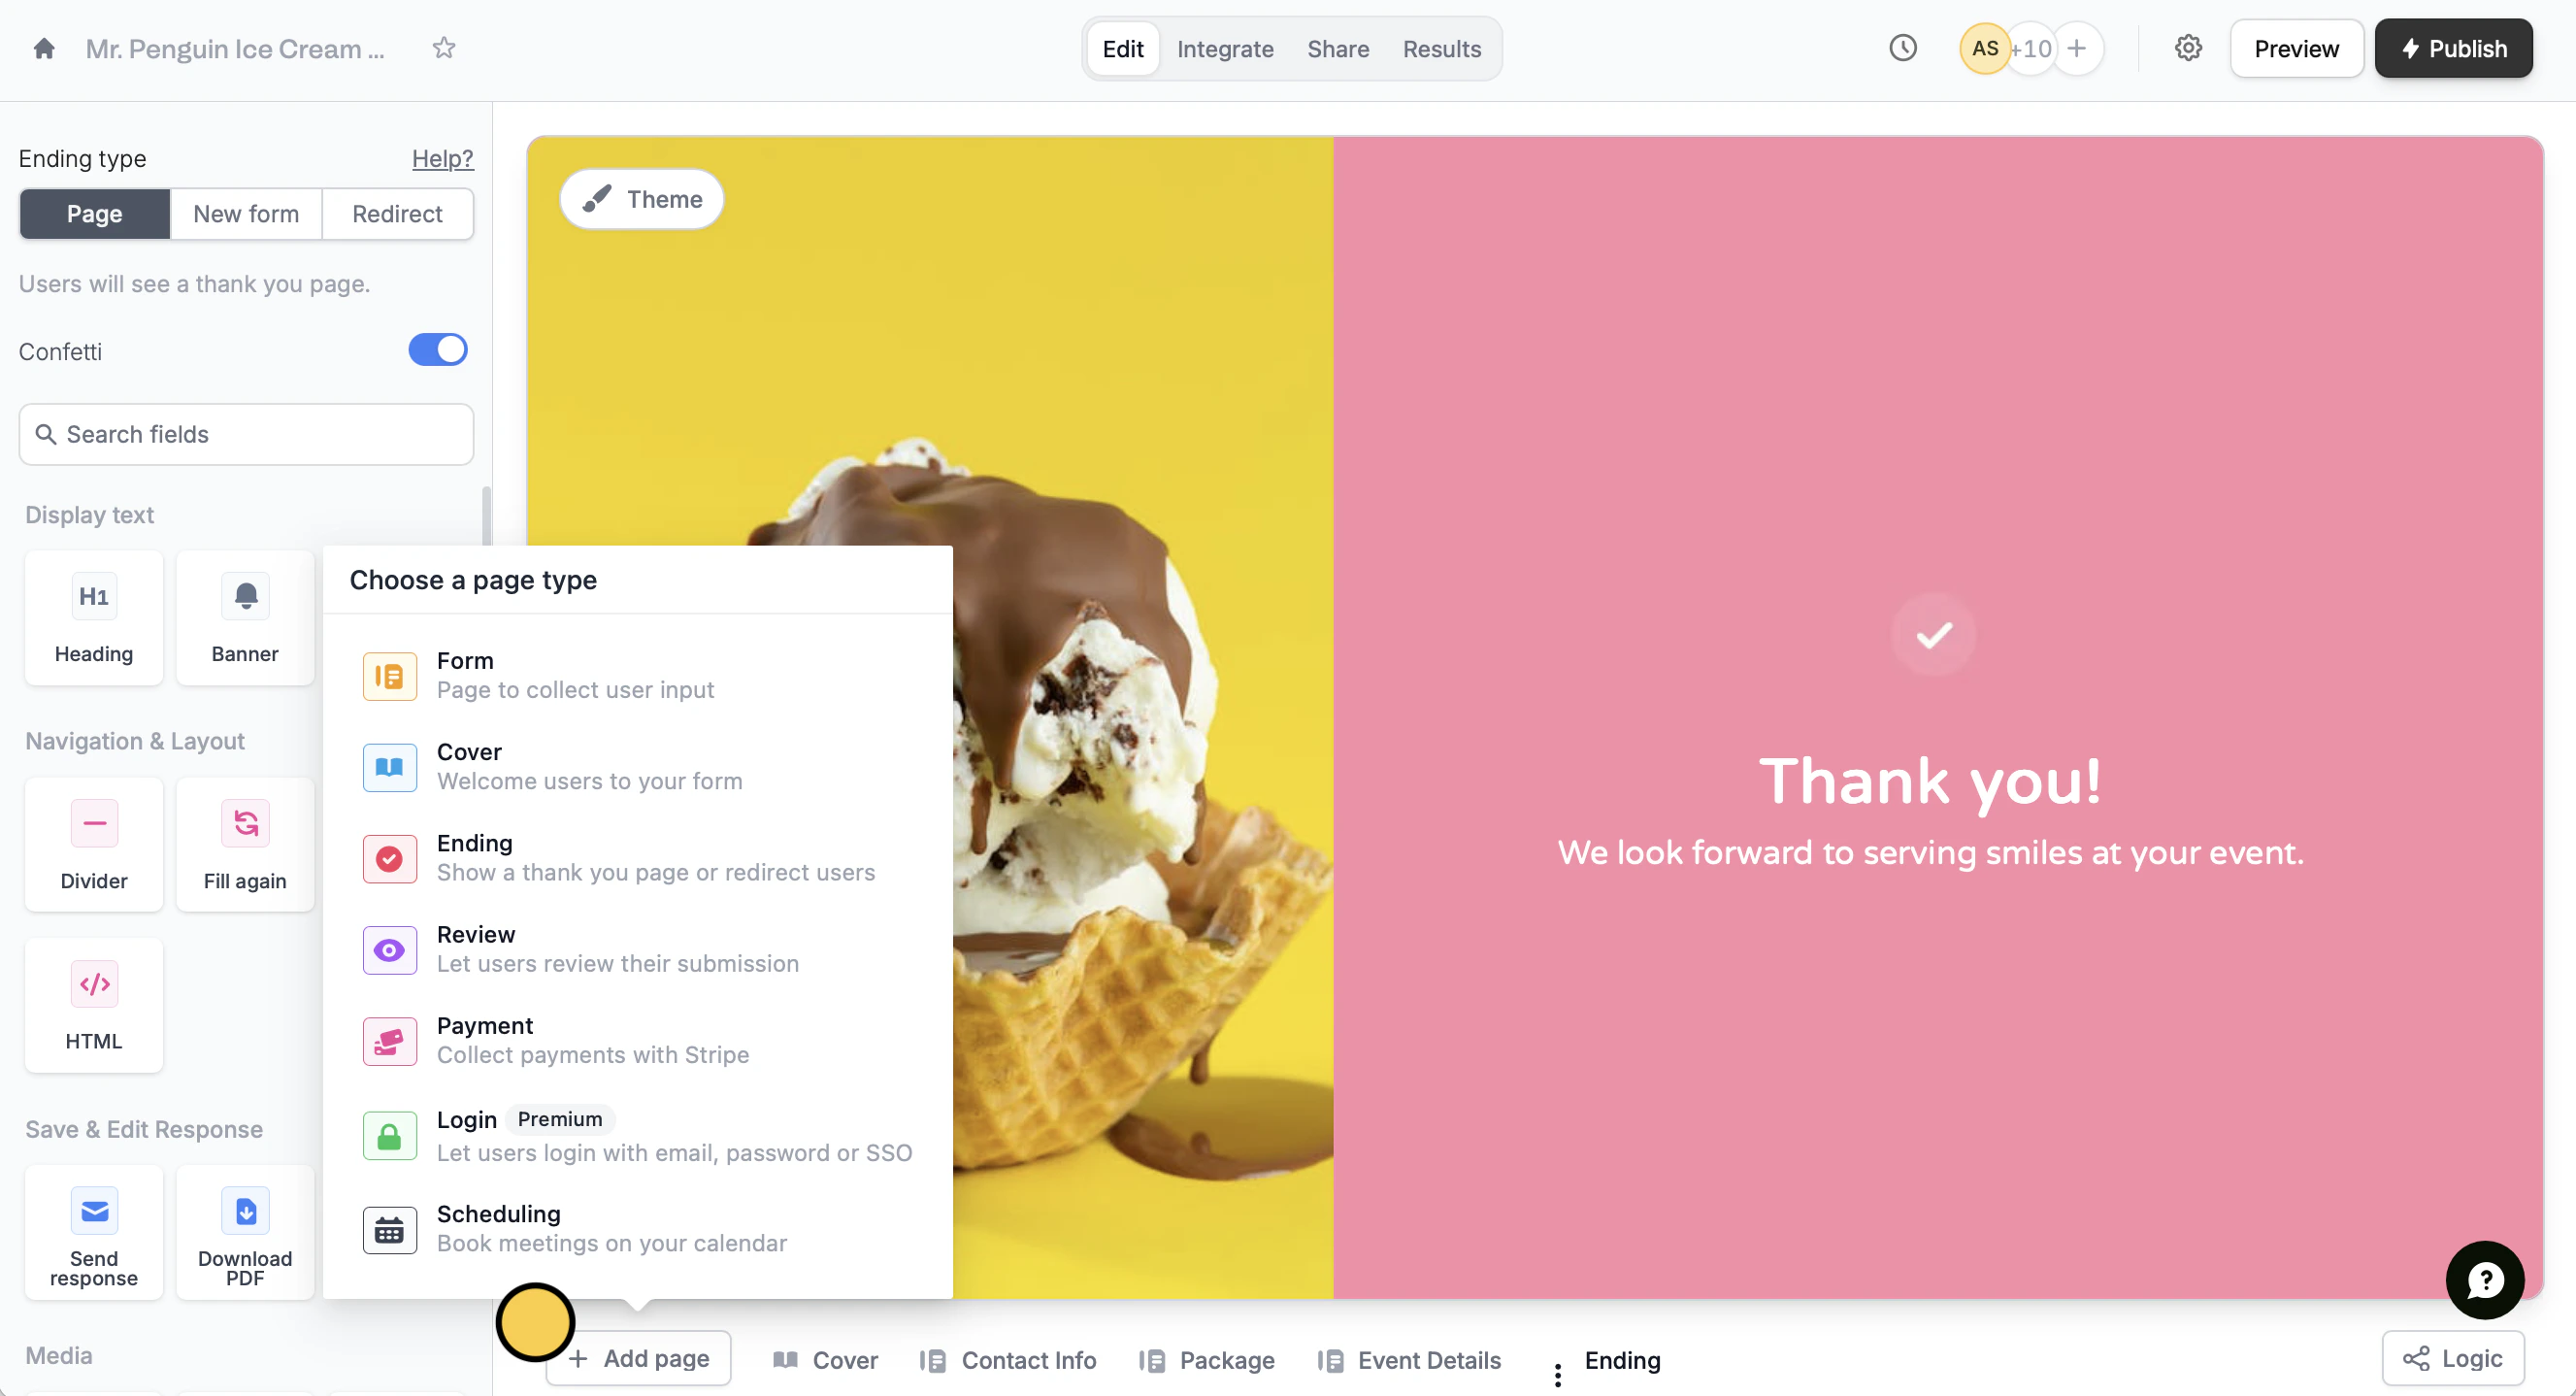Open Ending page options menu dots

[x=1557, y=1375]
